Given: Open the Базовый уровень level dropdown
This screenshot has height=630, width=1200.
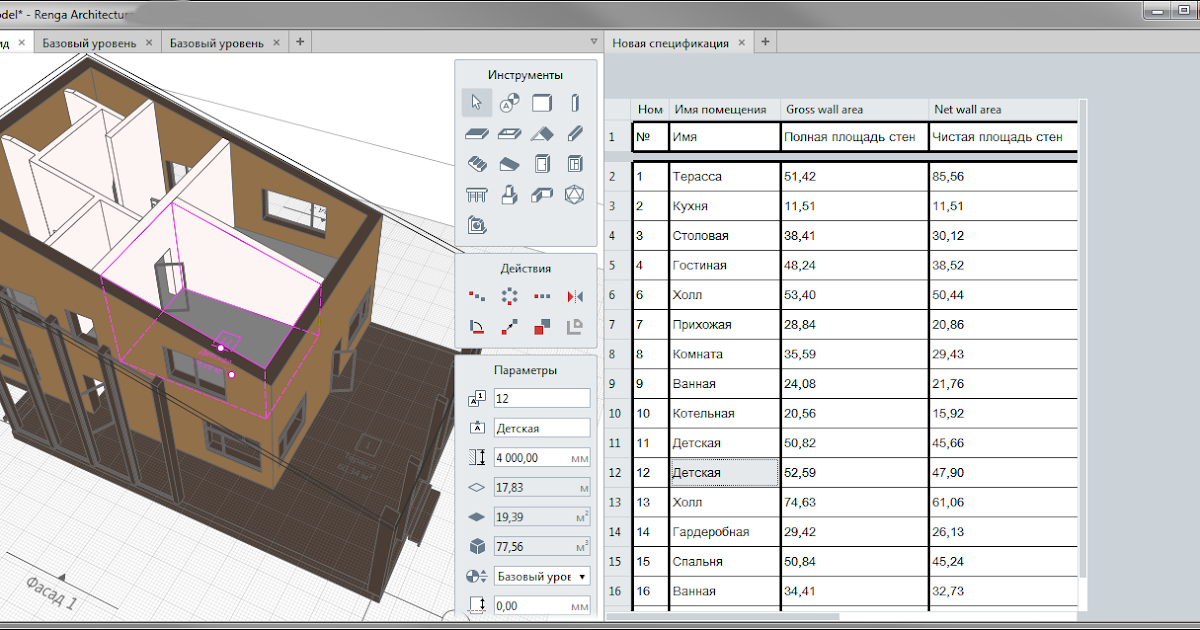Looking at the screenshot, I should pos(541,576).
